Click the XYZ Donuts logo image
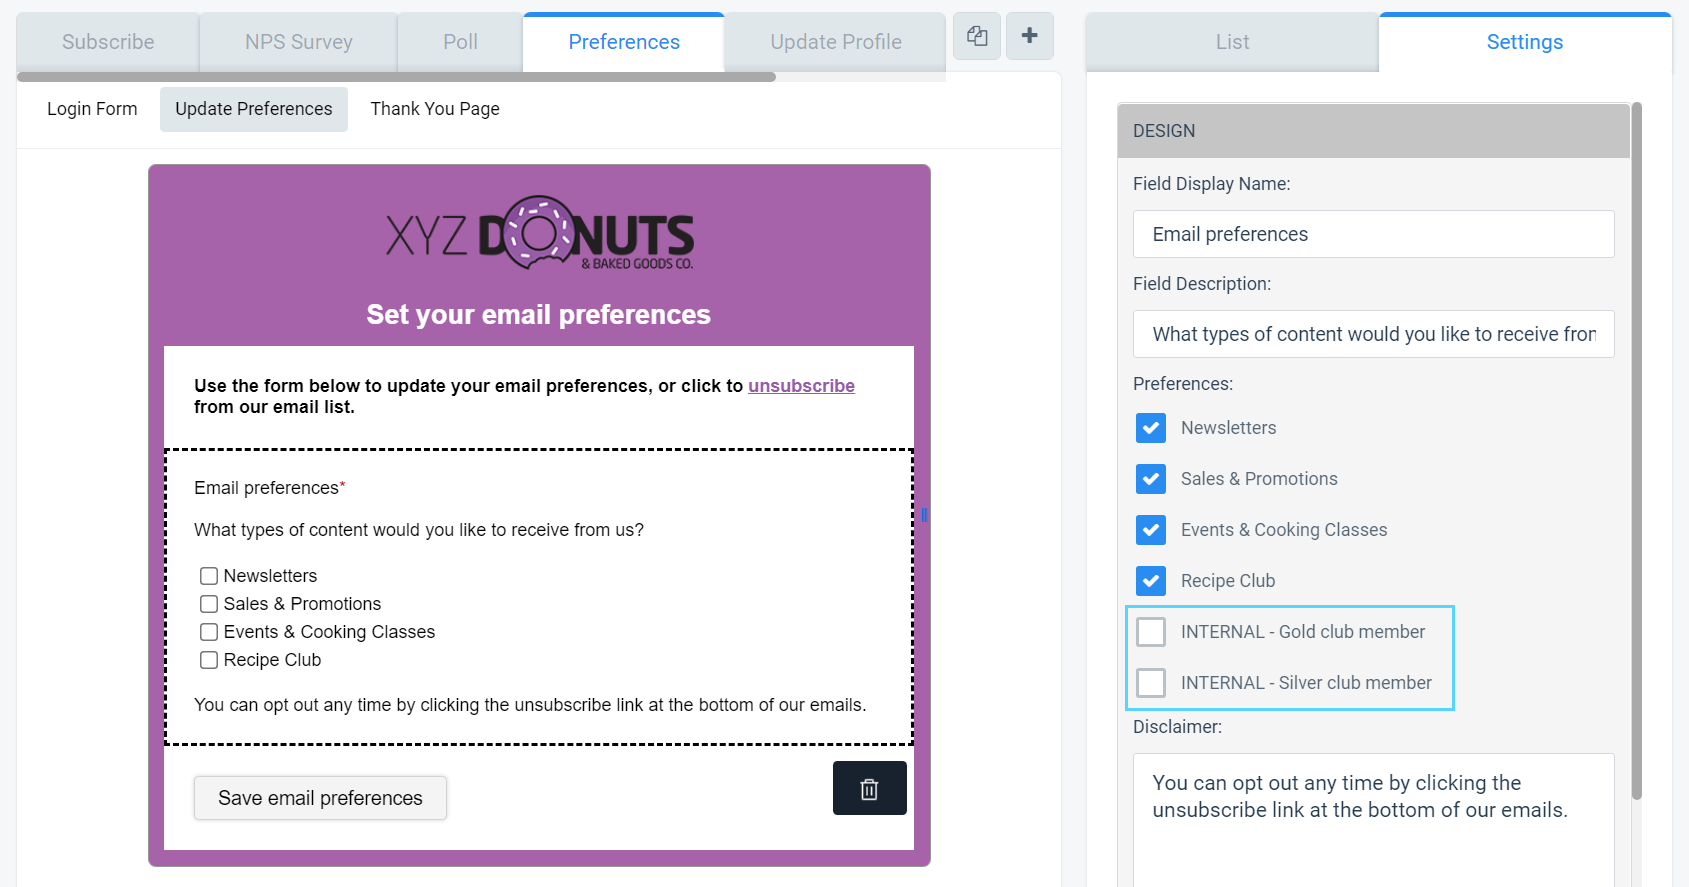Screen dimensions: 1689x887 540,233
